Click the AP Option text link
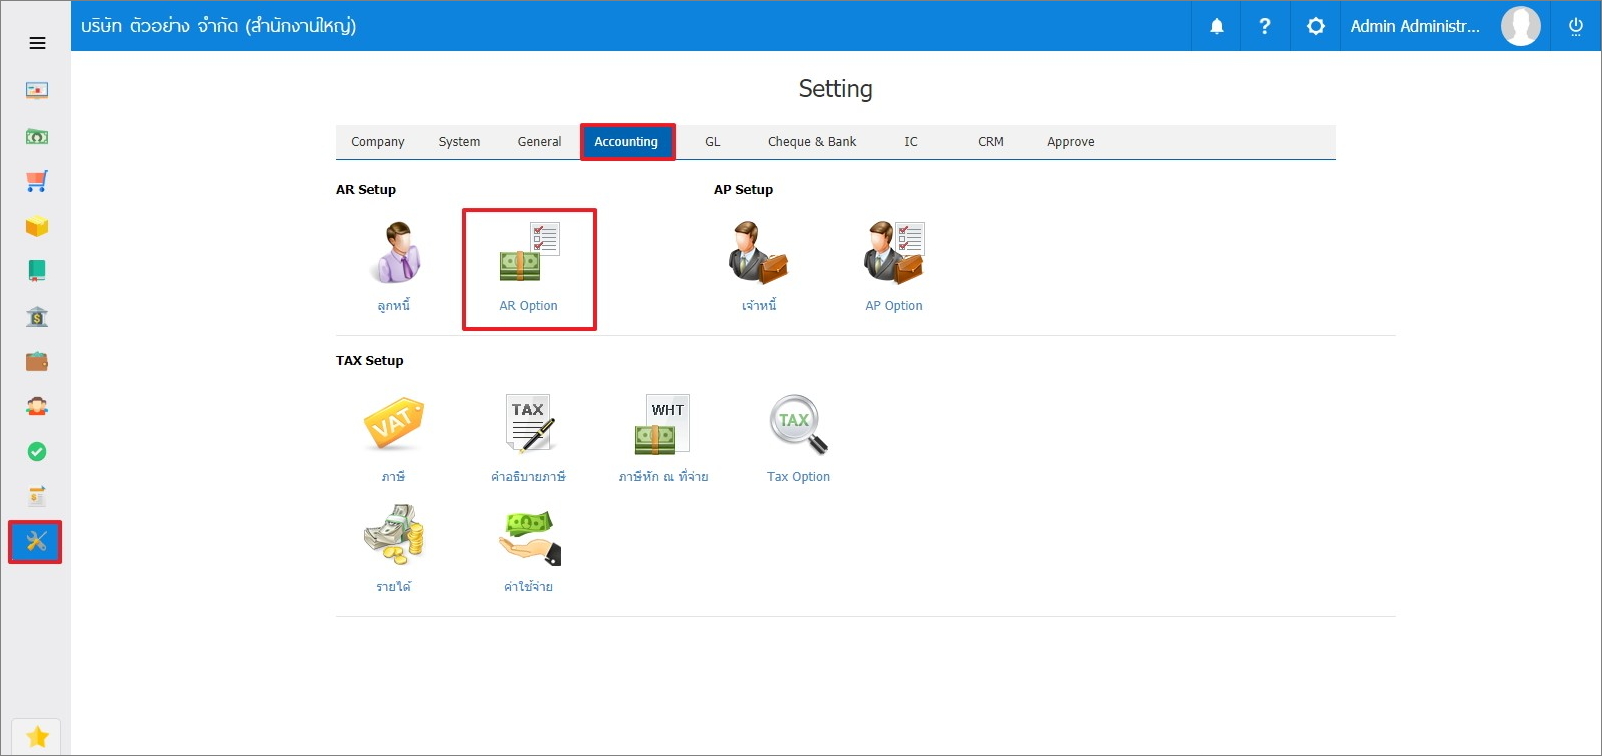This screenshot has width=1602, height=756. (x=894, y=306)
